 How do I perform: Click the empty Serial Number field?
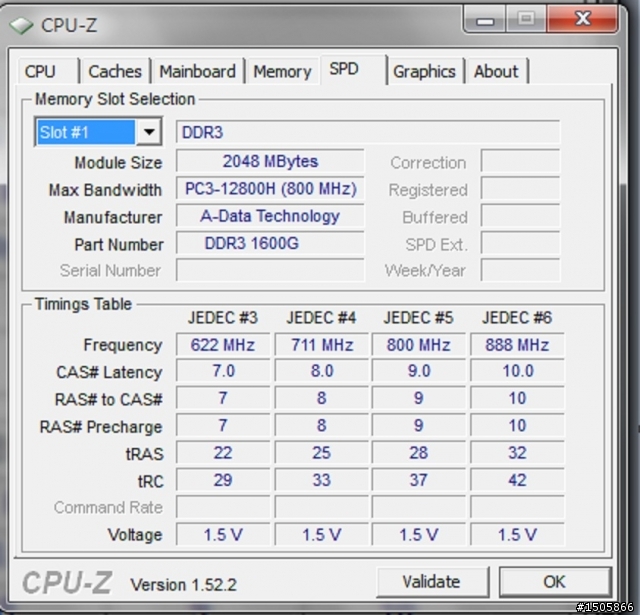click(270, 270)
